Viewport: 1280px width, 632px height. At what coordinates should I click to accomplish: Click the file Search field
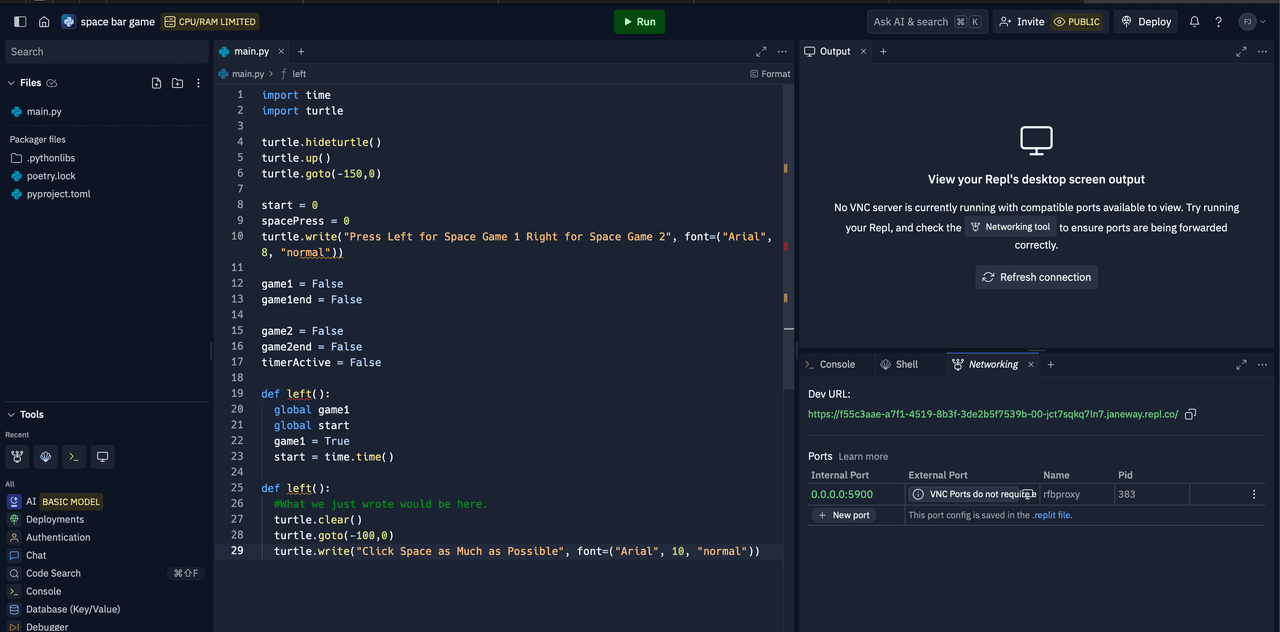[105, 52]
